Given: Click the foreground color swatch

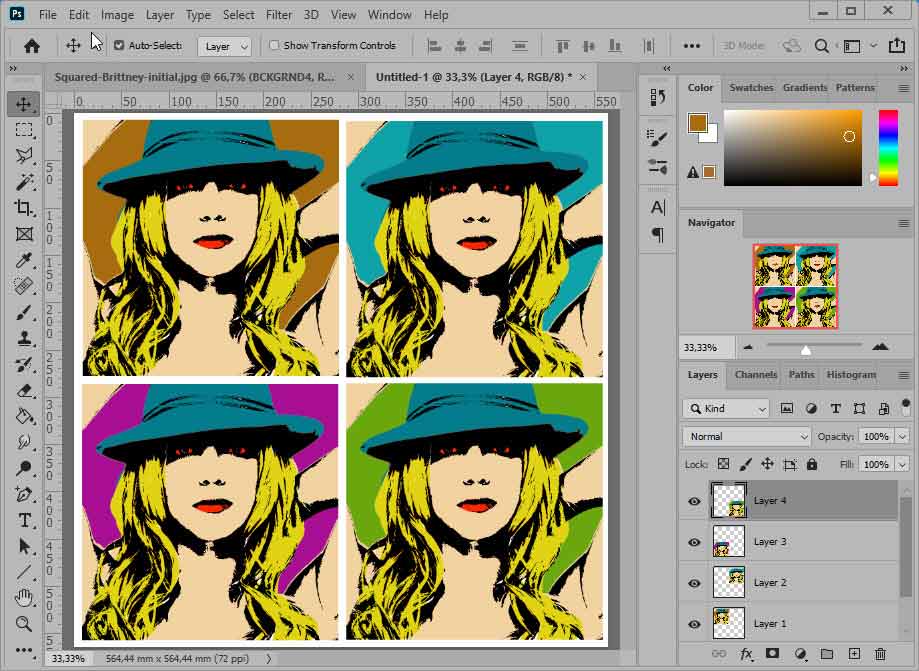Looking at the screenshot, I should coord(697,123).
